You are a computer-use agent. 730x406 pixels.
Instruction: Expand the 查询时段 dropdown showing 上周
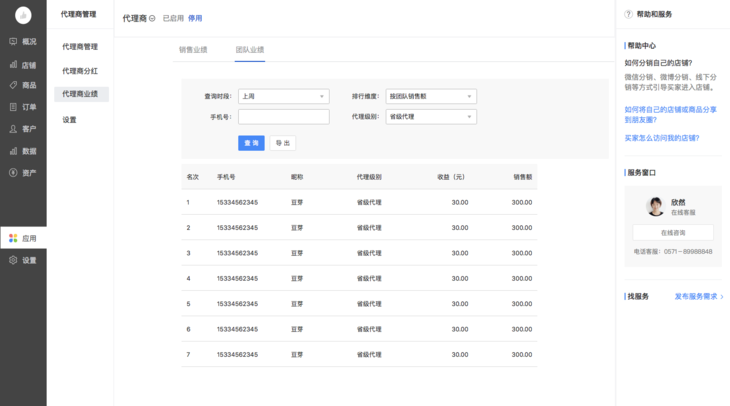pos(283,97)
